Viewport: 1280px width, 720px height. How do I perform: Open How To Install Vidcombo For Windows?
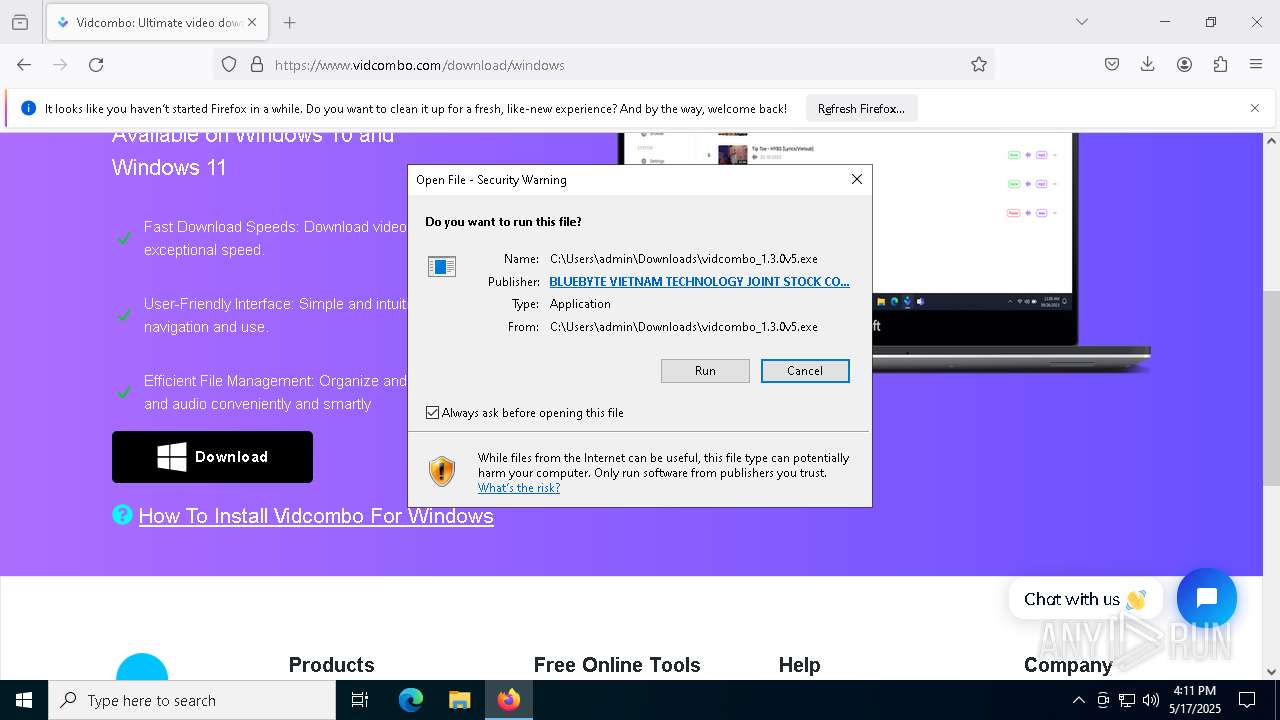pyautogui.click(x=316, y=516)
